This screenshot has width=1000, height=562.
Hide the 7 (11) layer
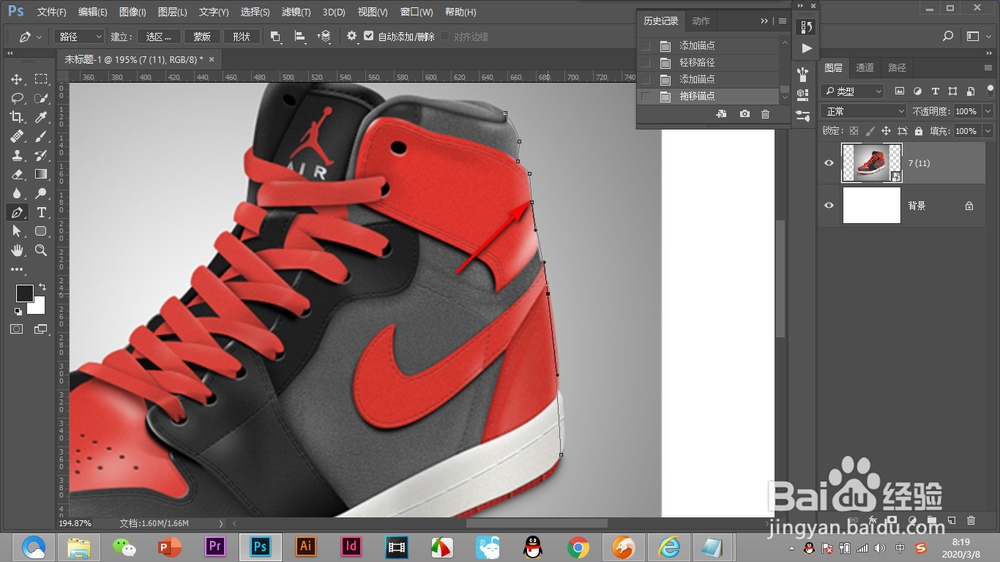(x=828, y=163)
